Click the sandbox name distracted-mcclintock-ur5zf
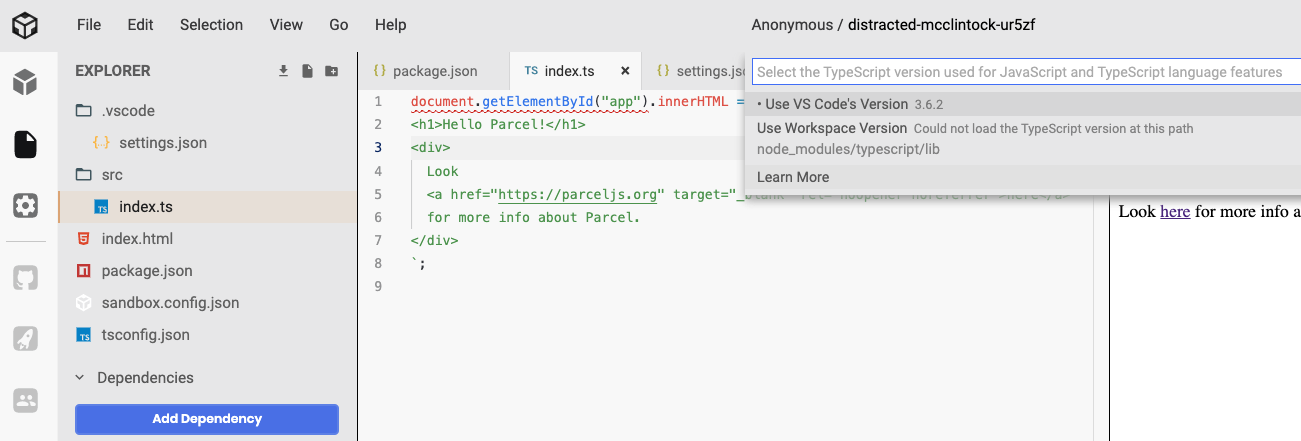The width and height of the screenshot is (1301, 441). point(941,24)
